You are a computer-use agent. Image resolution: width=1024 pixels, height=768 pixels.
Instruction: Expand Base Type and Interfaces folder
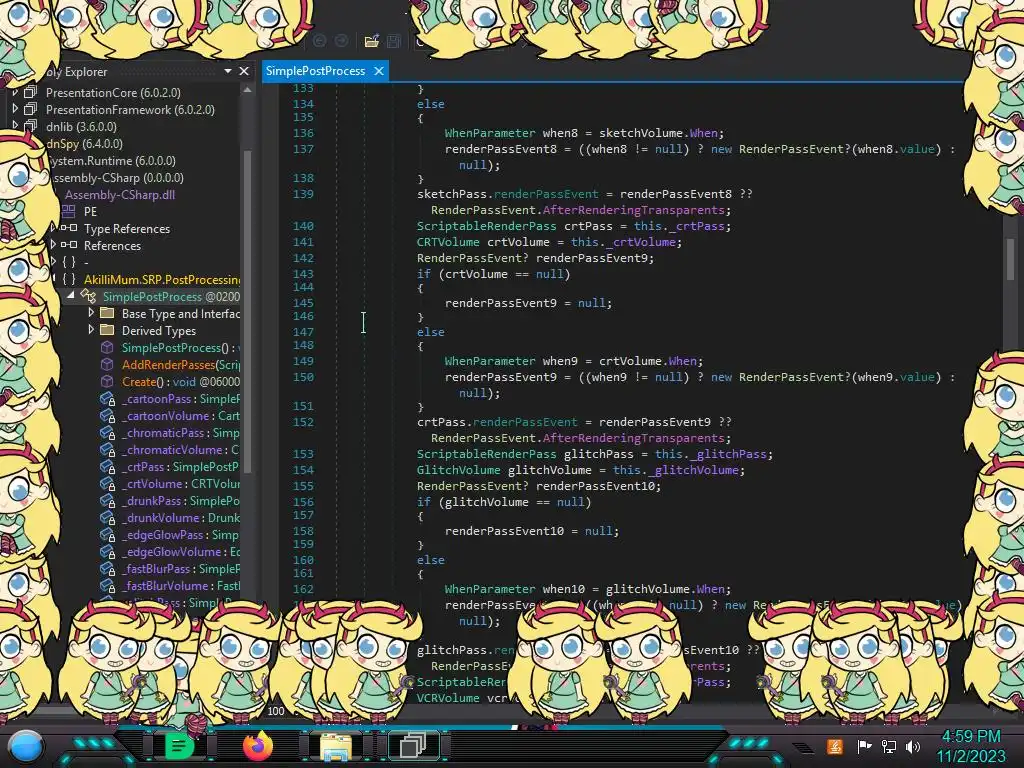click(91, 313)
